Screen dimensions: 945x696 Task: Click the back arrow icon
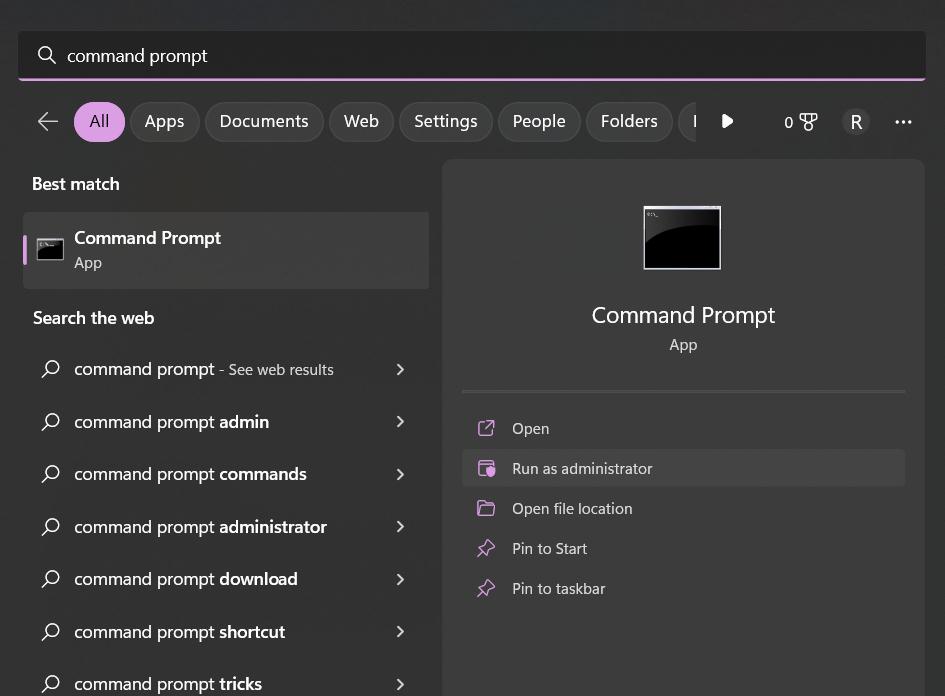47,122
